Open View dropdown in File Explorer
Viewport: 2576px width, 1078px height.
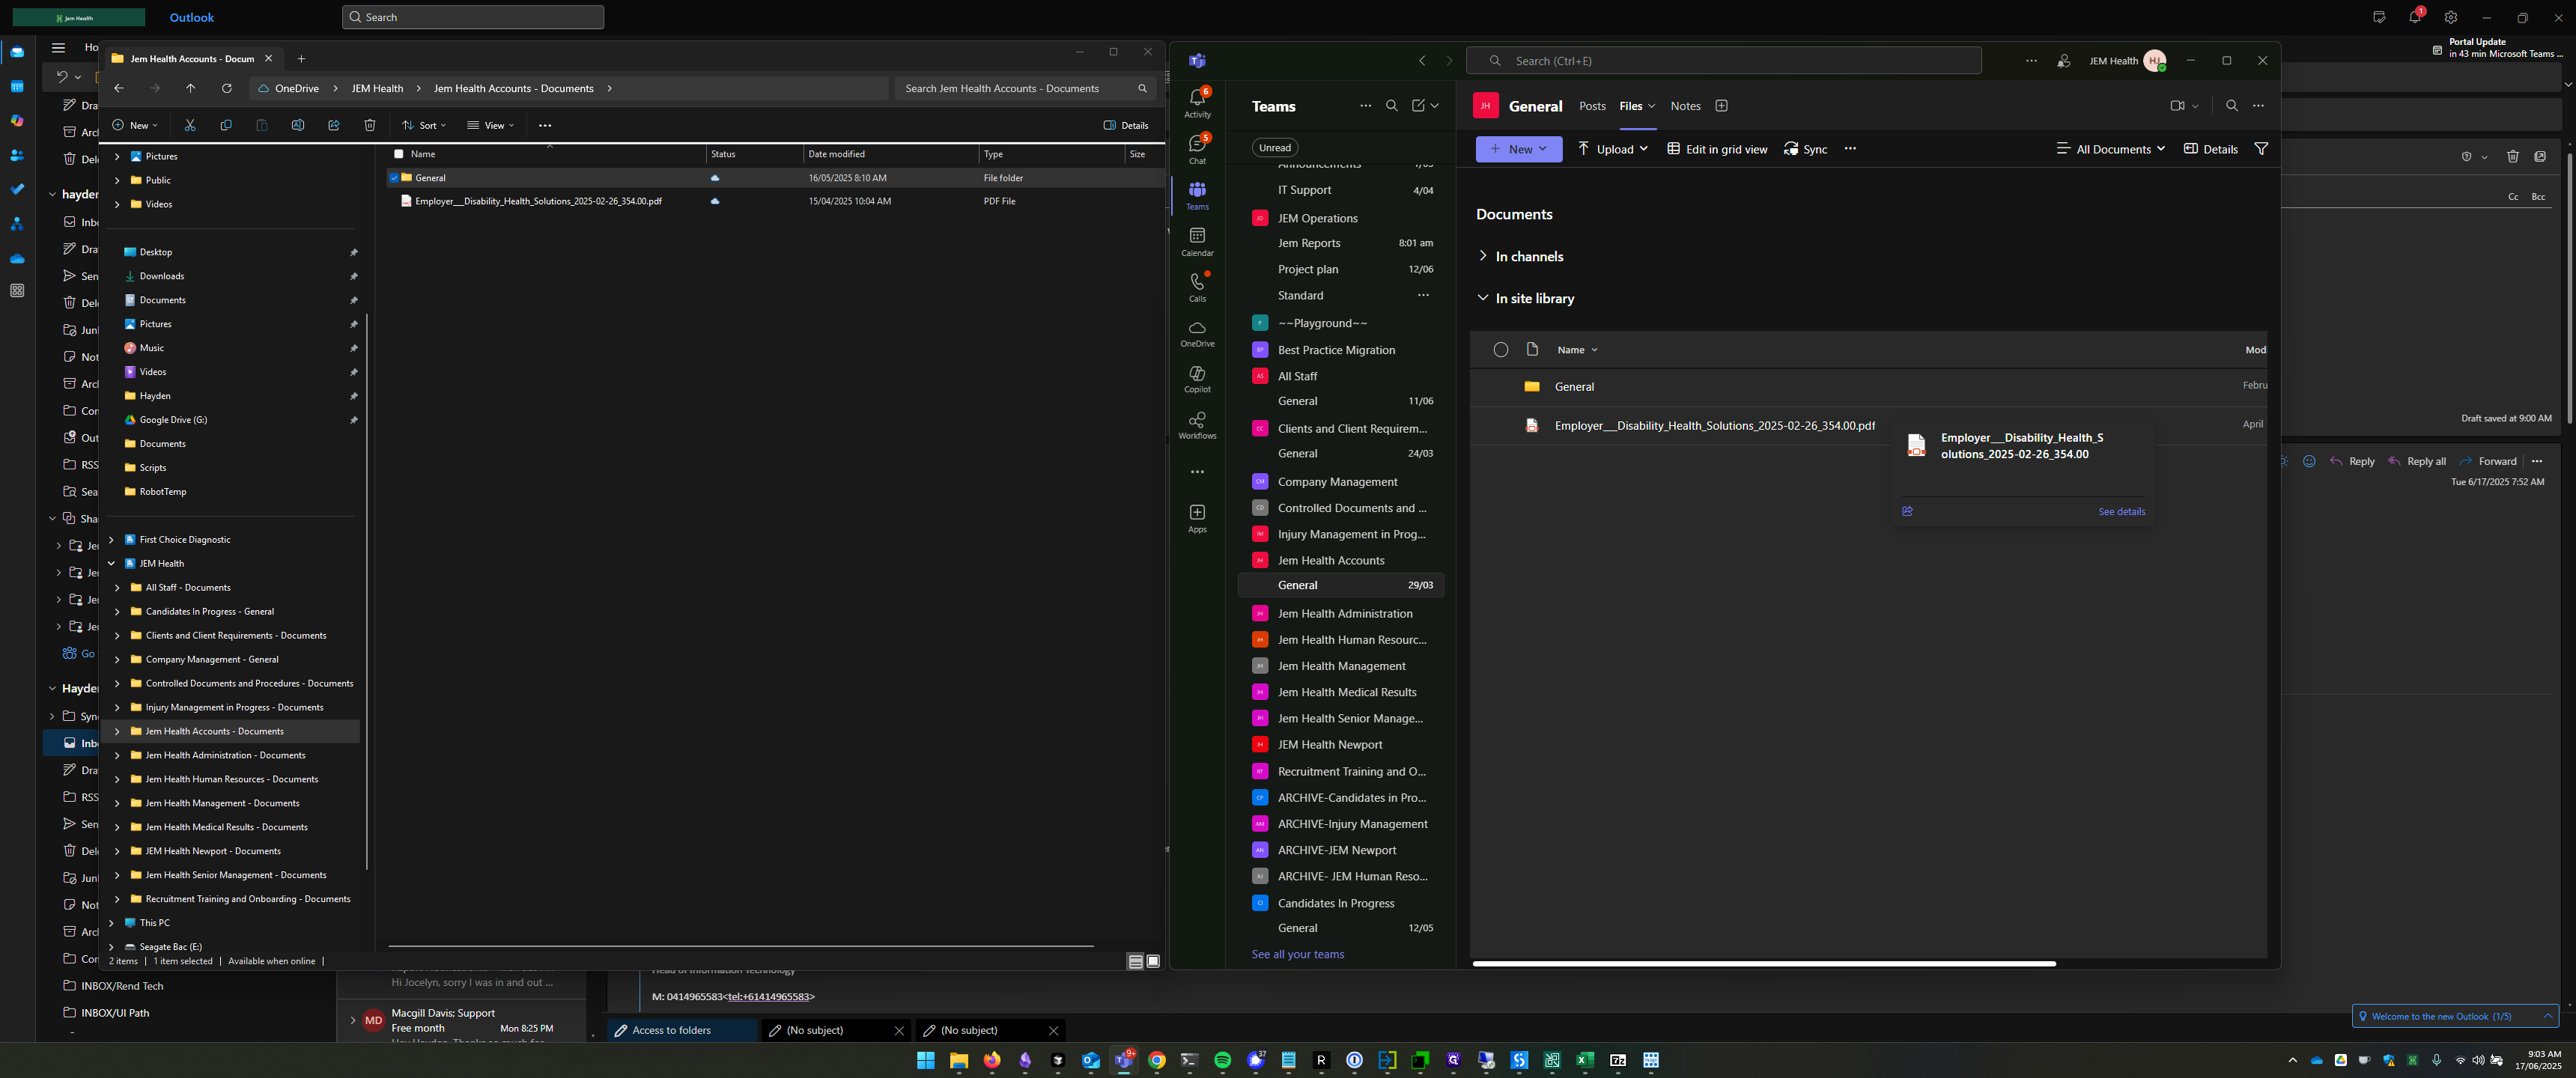click(x=490, y=125)
